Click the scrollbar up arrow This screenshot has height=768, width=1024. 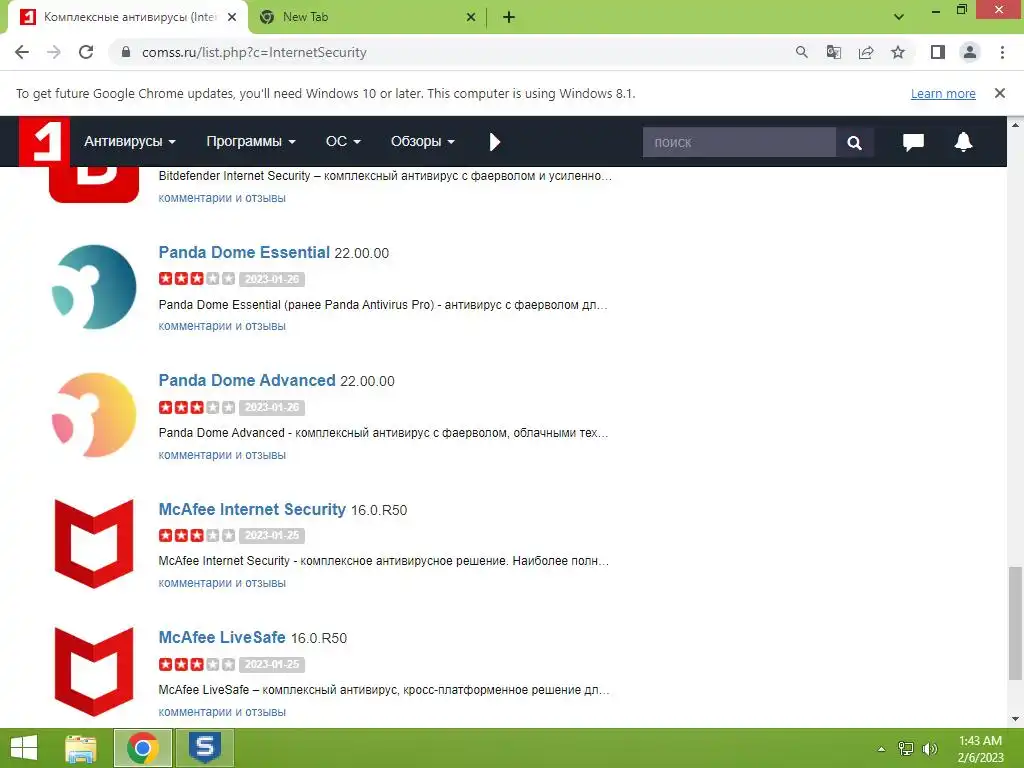pyautogui.click(x=1014, y=124)
